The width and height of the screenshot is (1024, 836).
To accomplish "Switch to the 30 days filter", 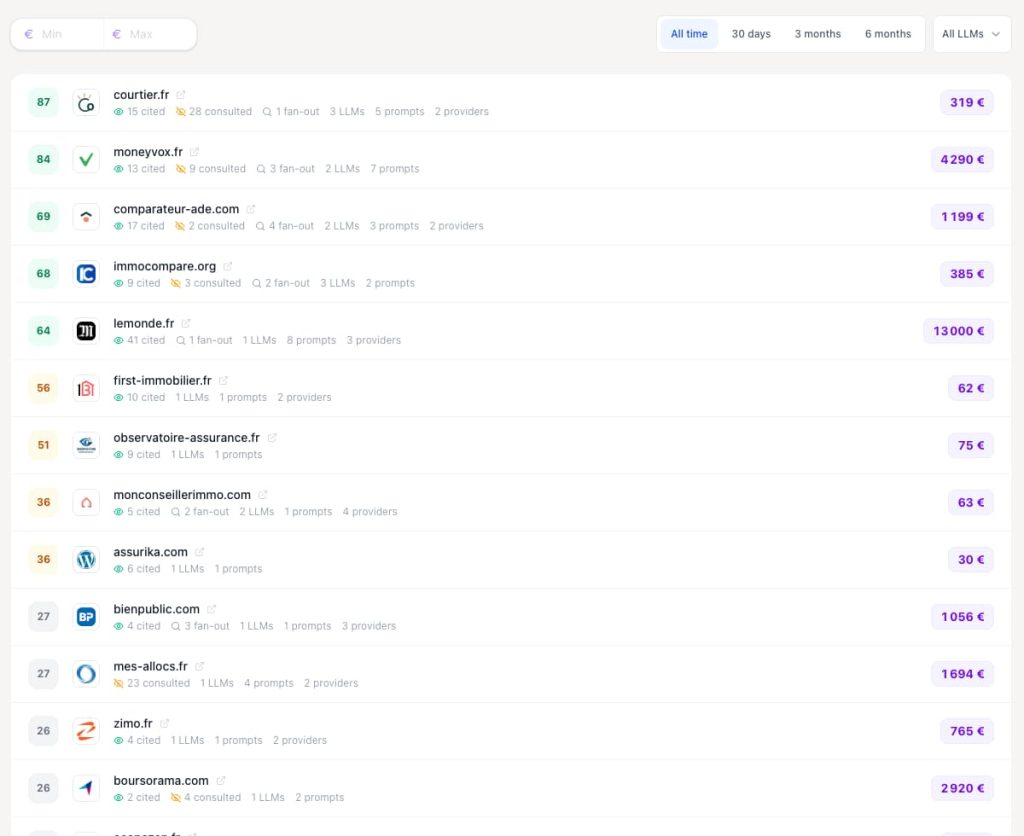I will click(751, 34).
